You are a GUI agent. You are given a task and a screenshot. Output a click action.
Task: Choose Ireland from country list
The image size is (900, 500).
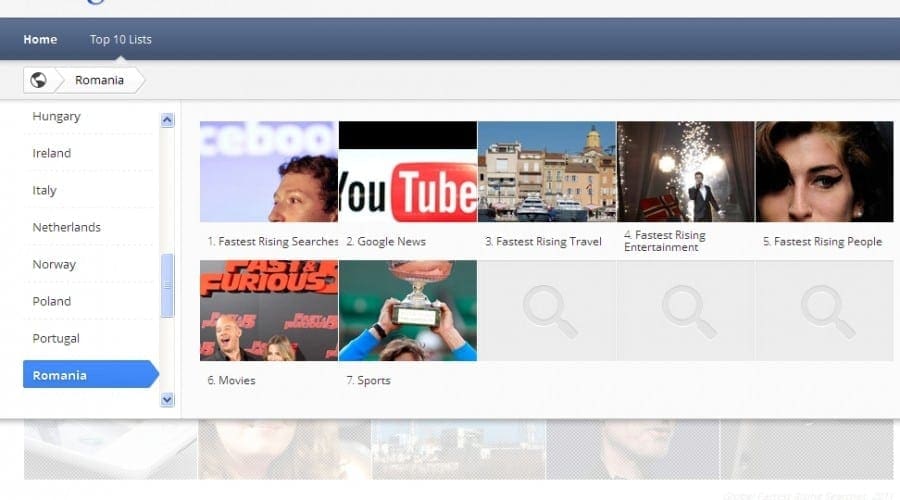tap(52, 153)
